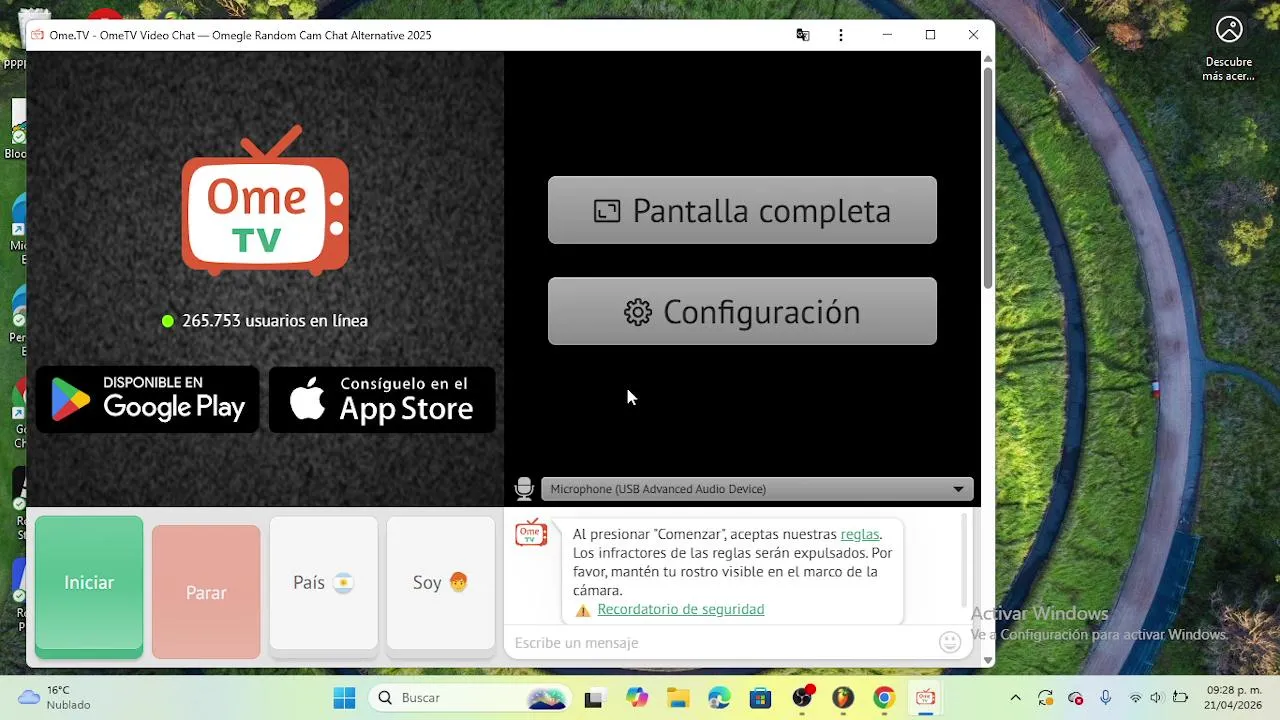Open the reglas link in chat
The image size is (1280, 720).
click(860, 534)
